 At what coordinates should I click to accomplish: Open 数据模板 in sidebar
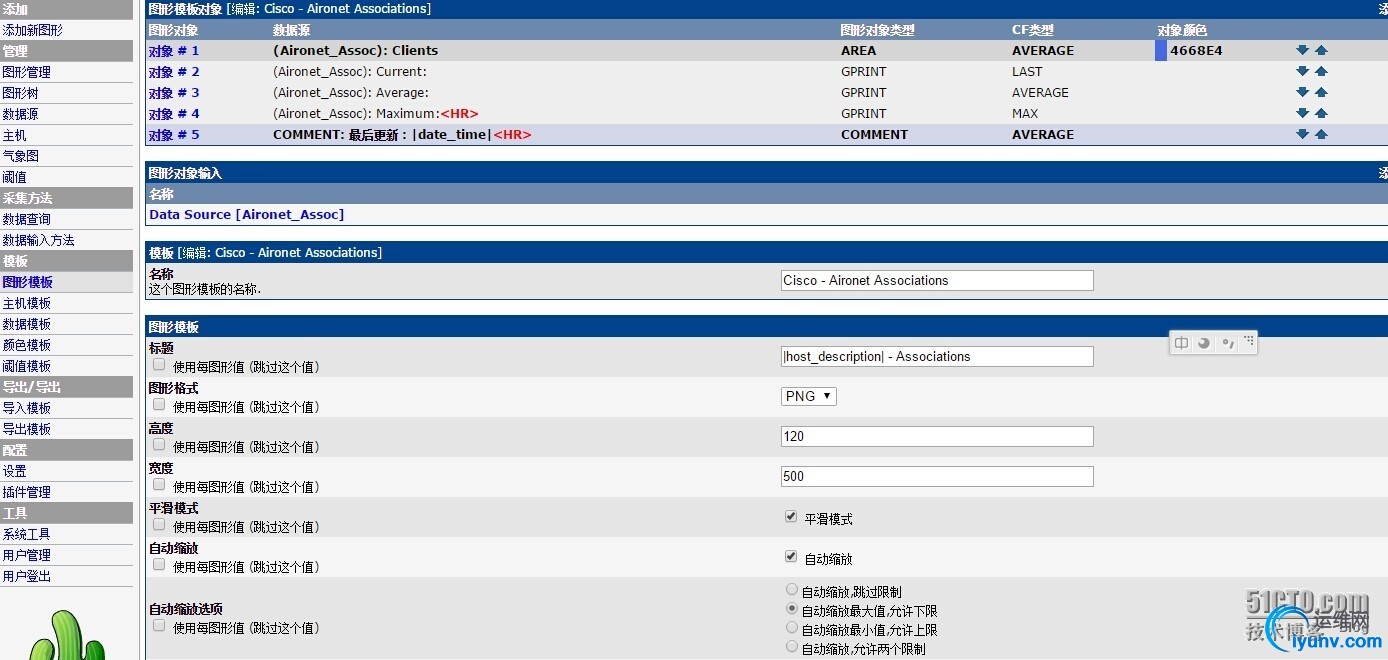click(26, 324)
